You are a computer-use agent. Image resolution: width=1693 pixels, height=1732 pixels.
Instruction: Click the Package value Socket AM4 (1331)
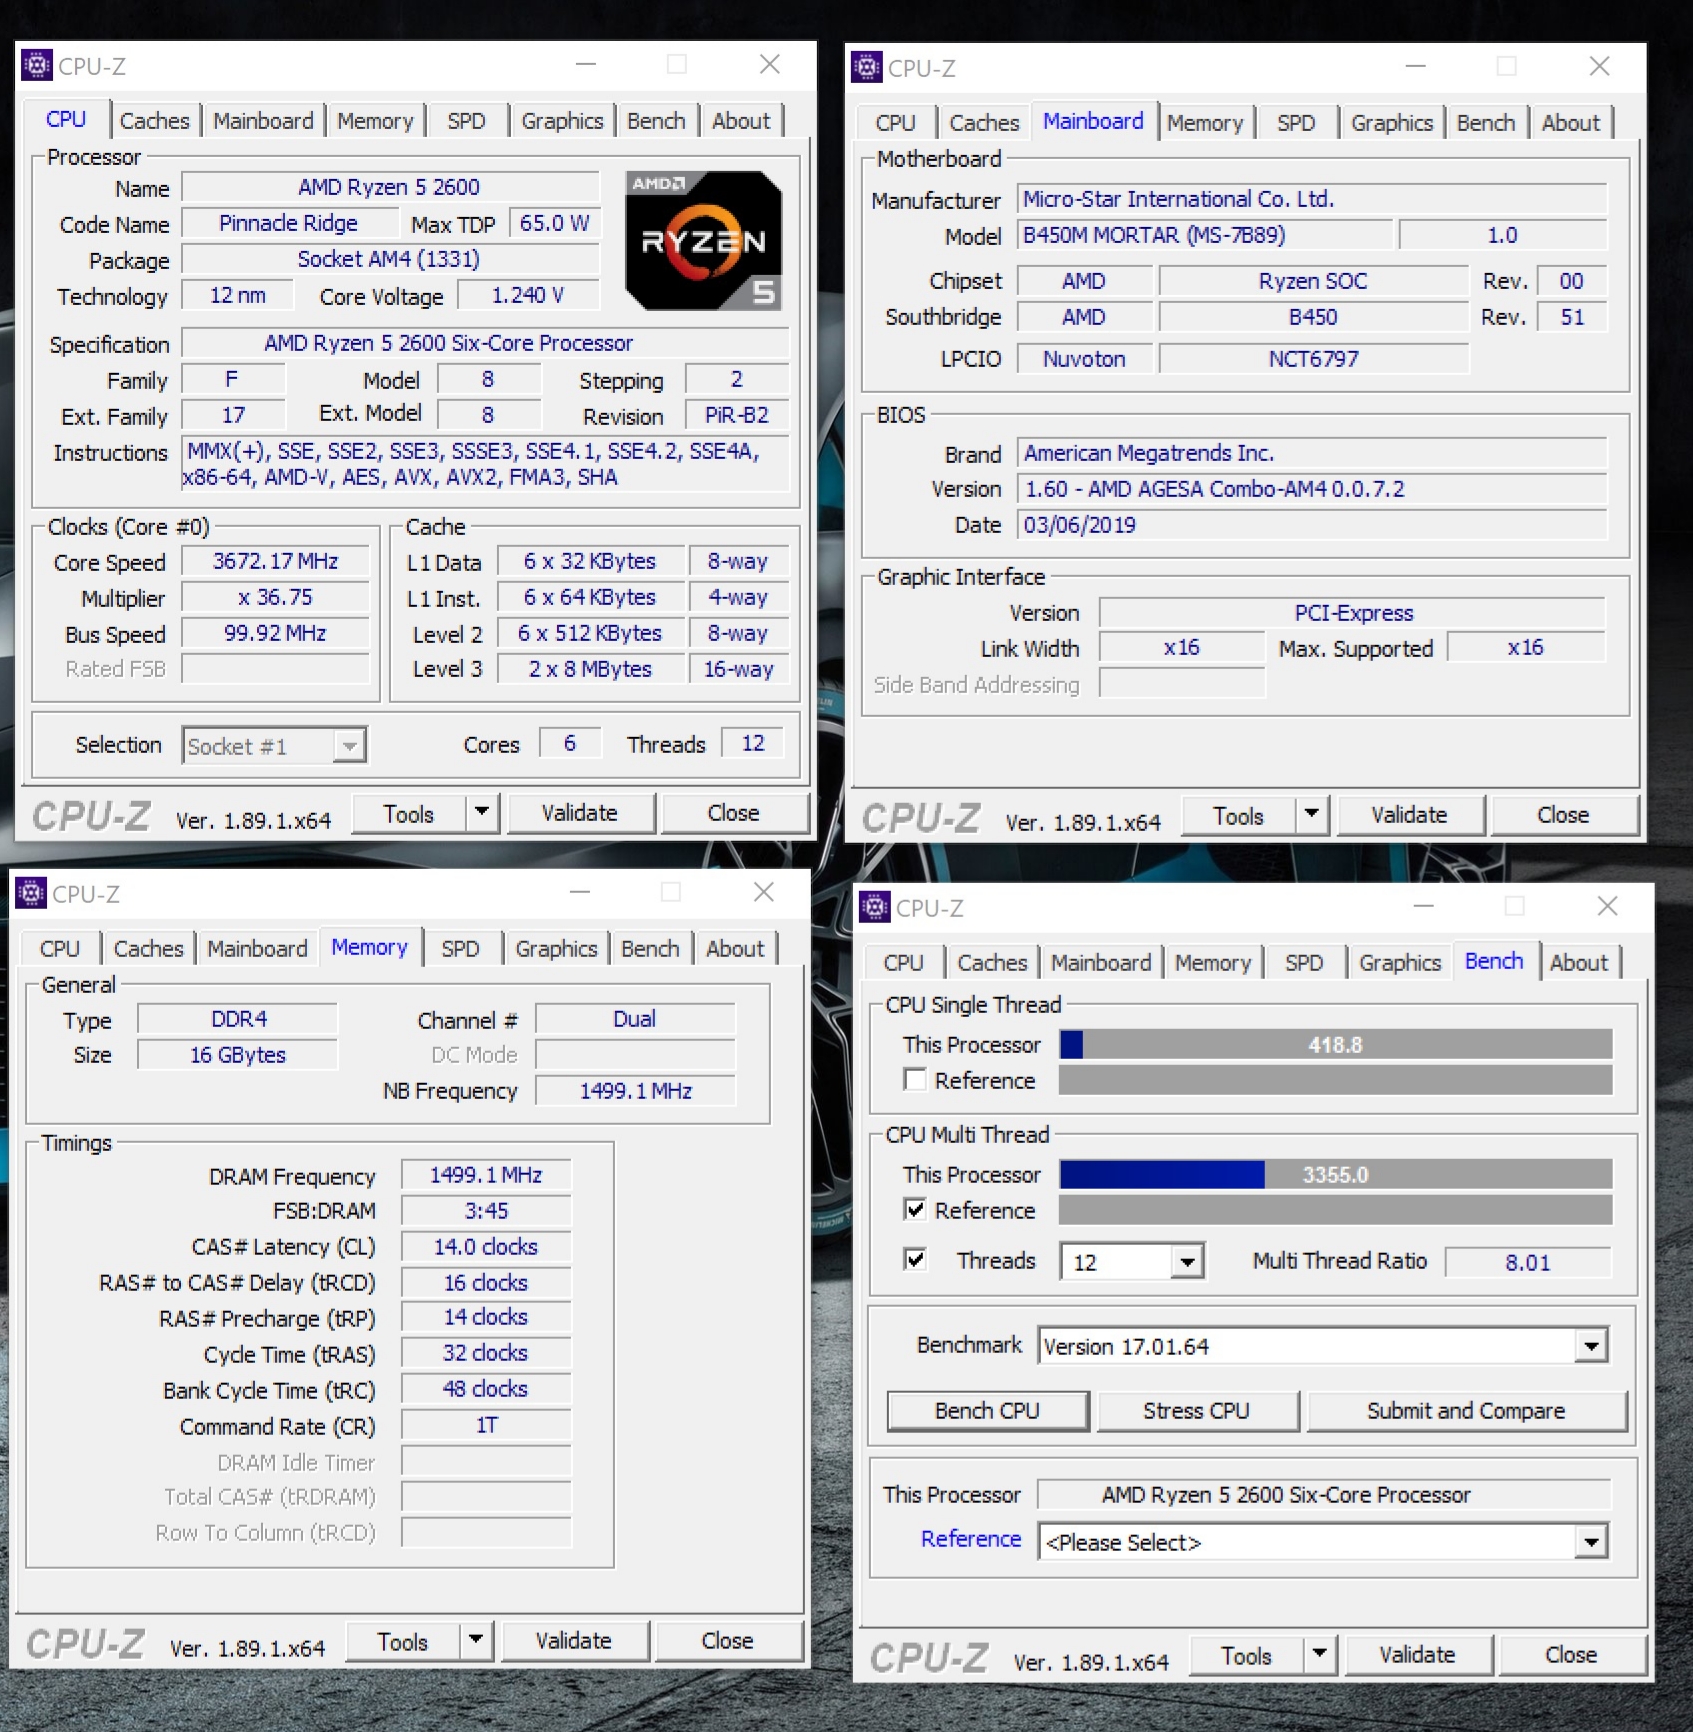(x=390, y=259)
